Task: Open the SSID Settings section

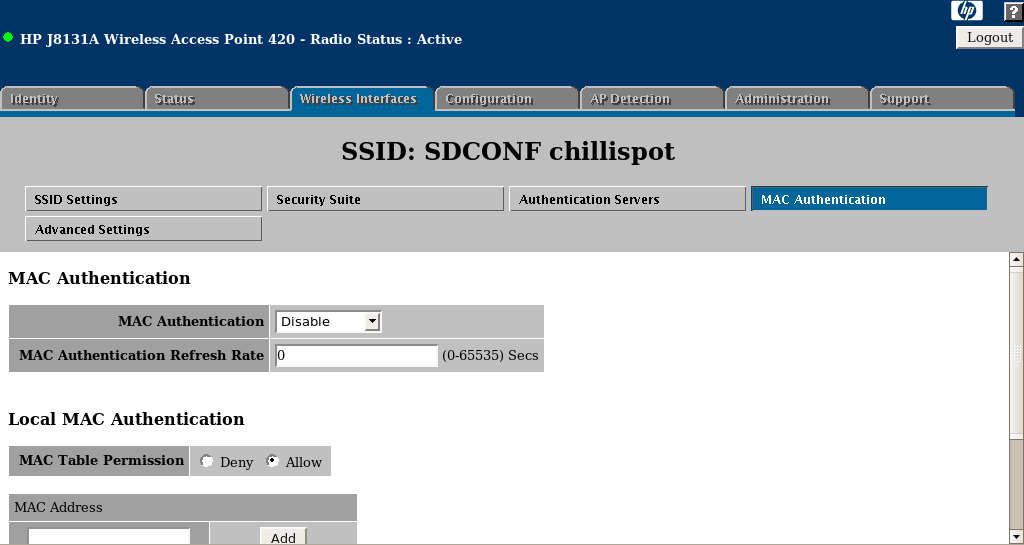Action: tap(143, 200)
